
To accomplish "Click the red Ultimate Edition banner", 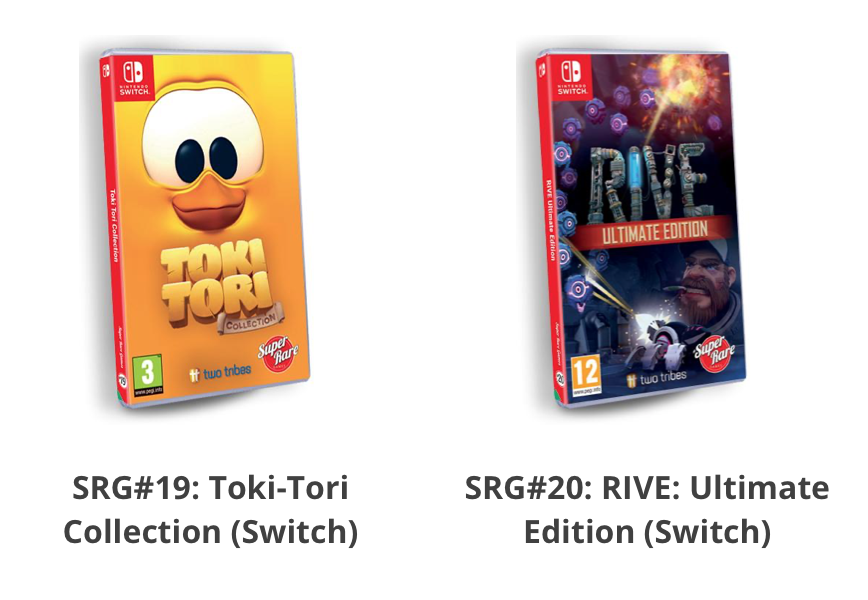I will [x=653, y=232].
